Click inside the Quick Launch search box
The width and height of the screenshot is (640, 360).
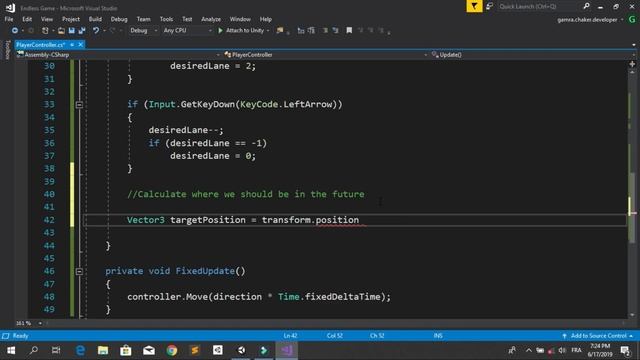[538, 6]
